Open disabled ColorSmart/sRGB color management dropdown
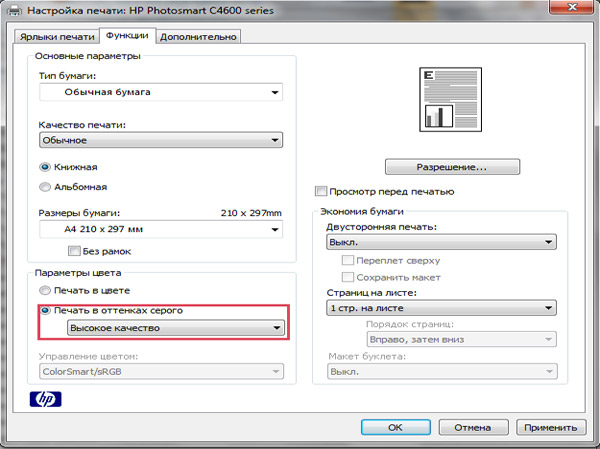This screenshot has height=449, width=600. click(x=161, y=371)
